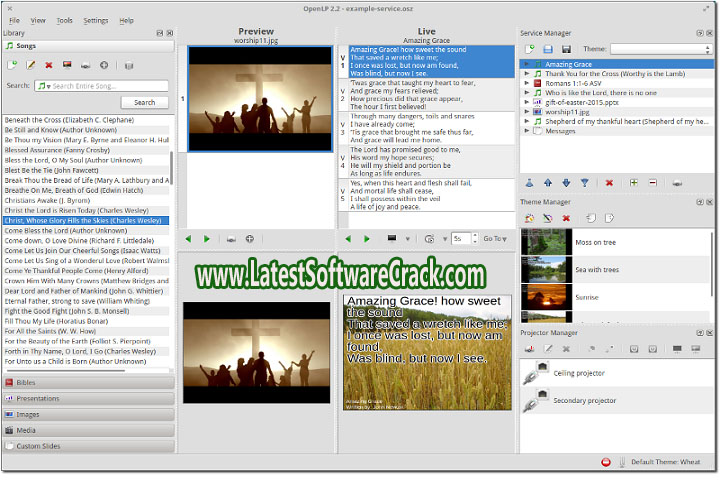Click the 5s slide delay field
This screenshot has width=720, height=480.
[461, 238]
